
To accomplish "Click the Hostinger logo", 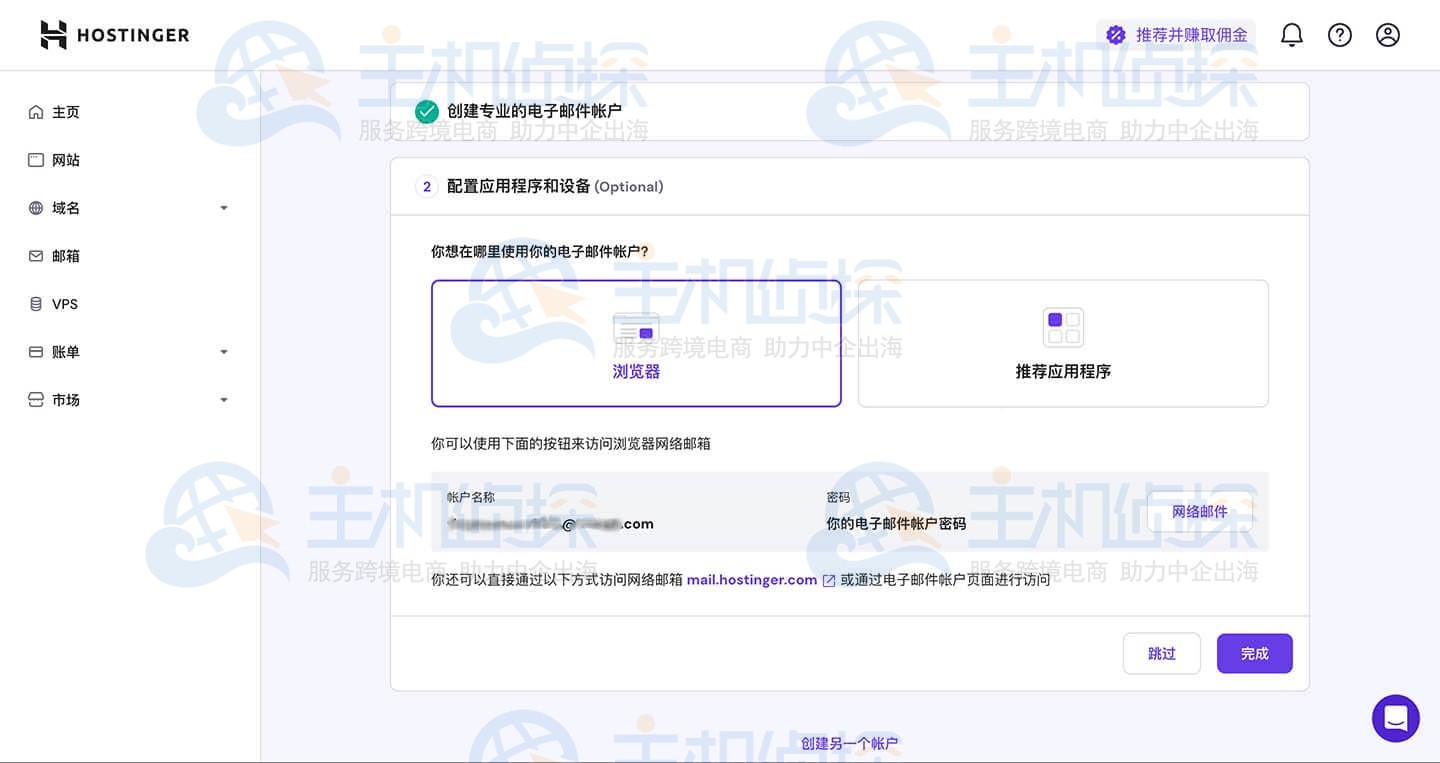I will (114, 35).
